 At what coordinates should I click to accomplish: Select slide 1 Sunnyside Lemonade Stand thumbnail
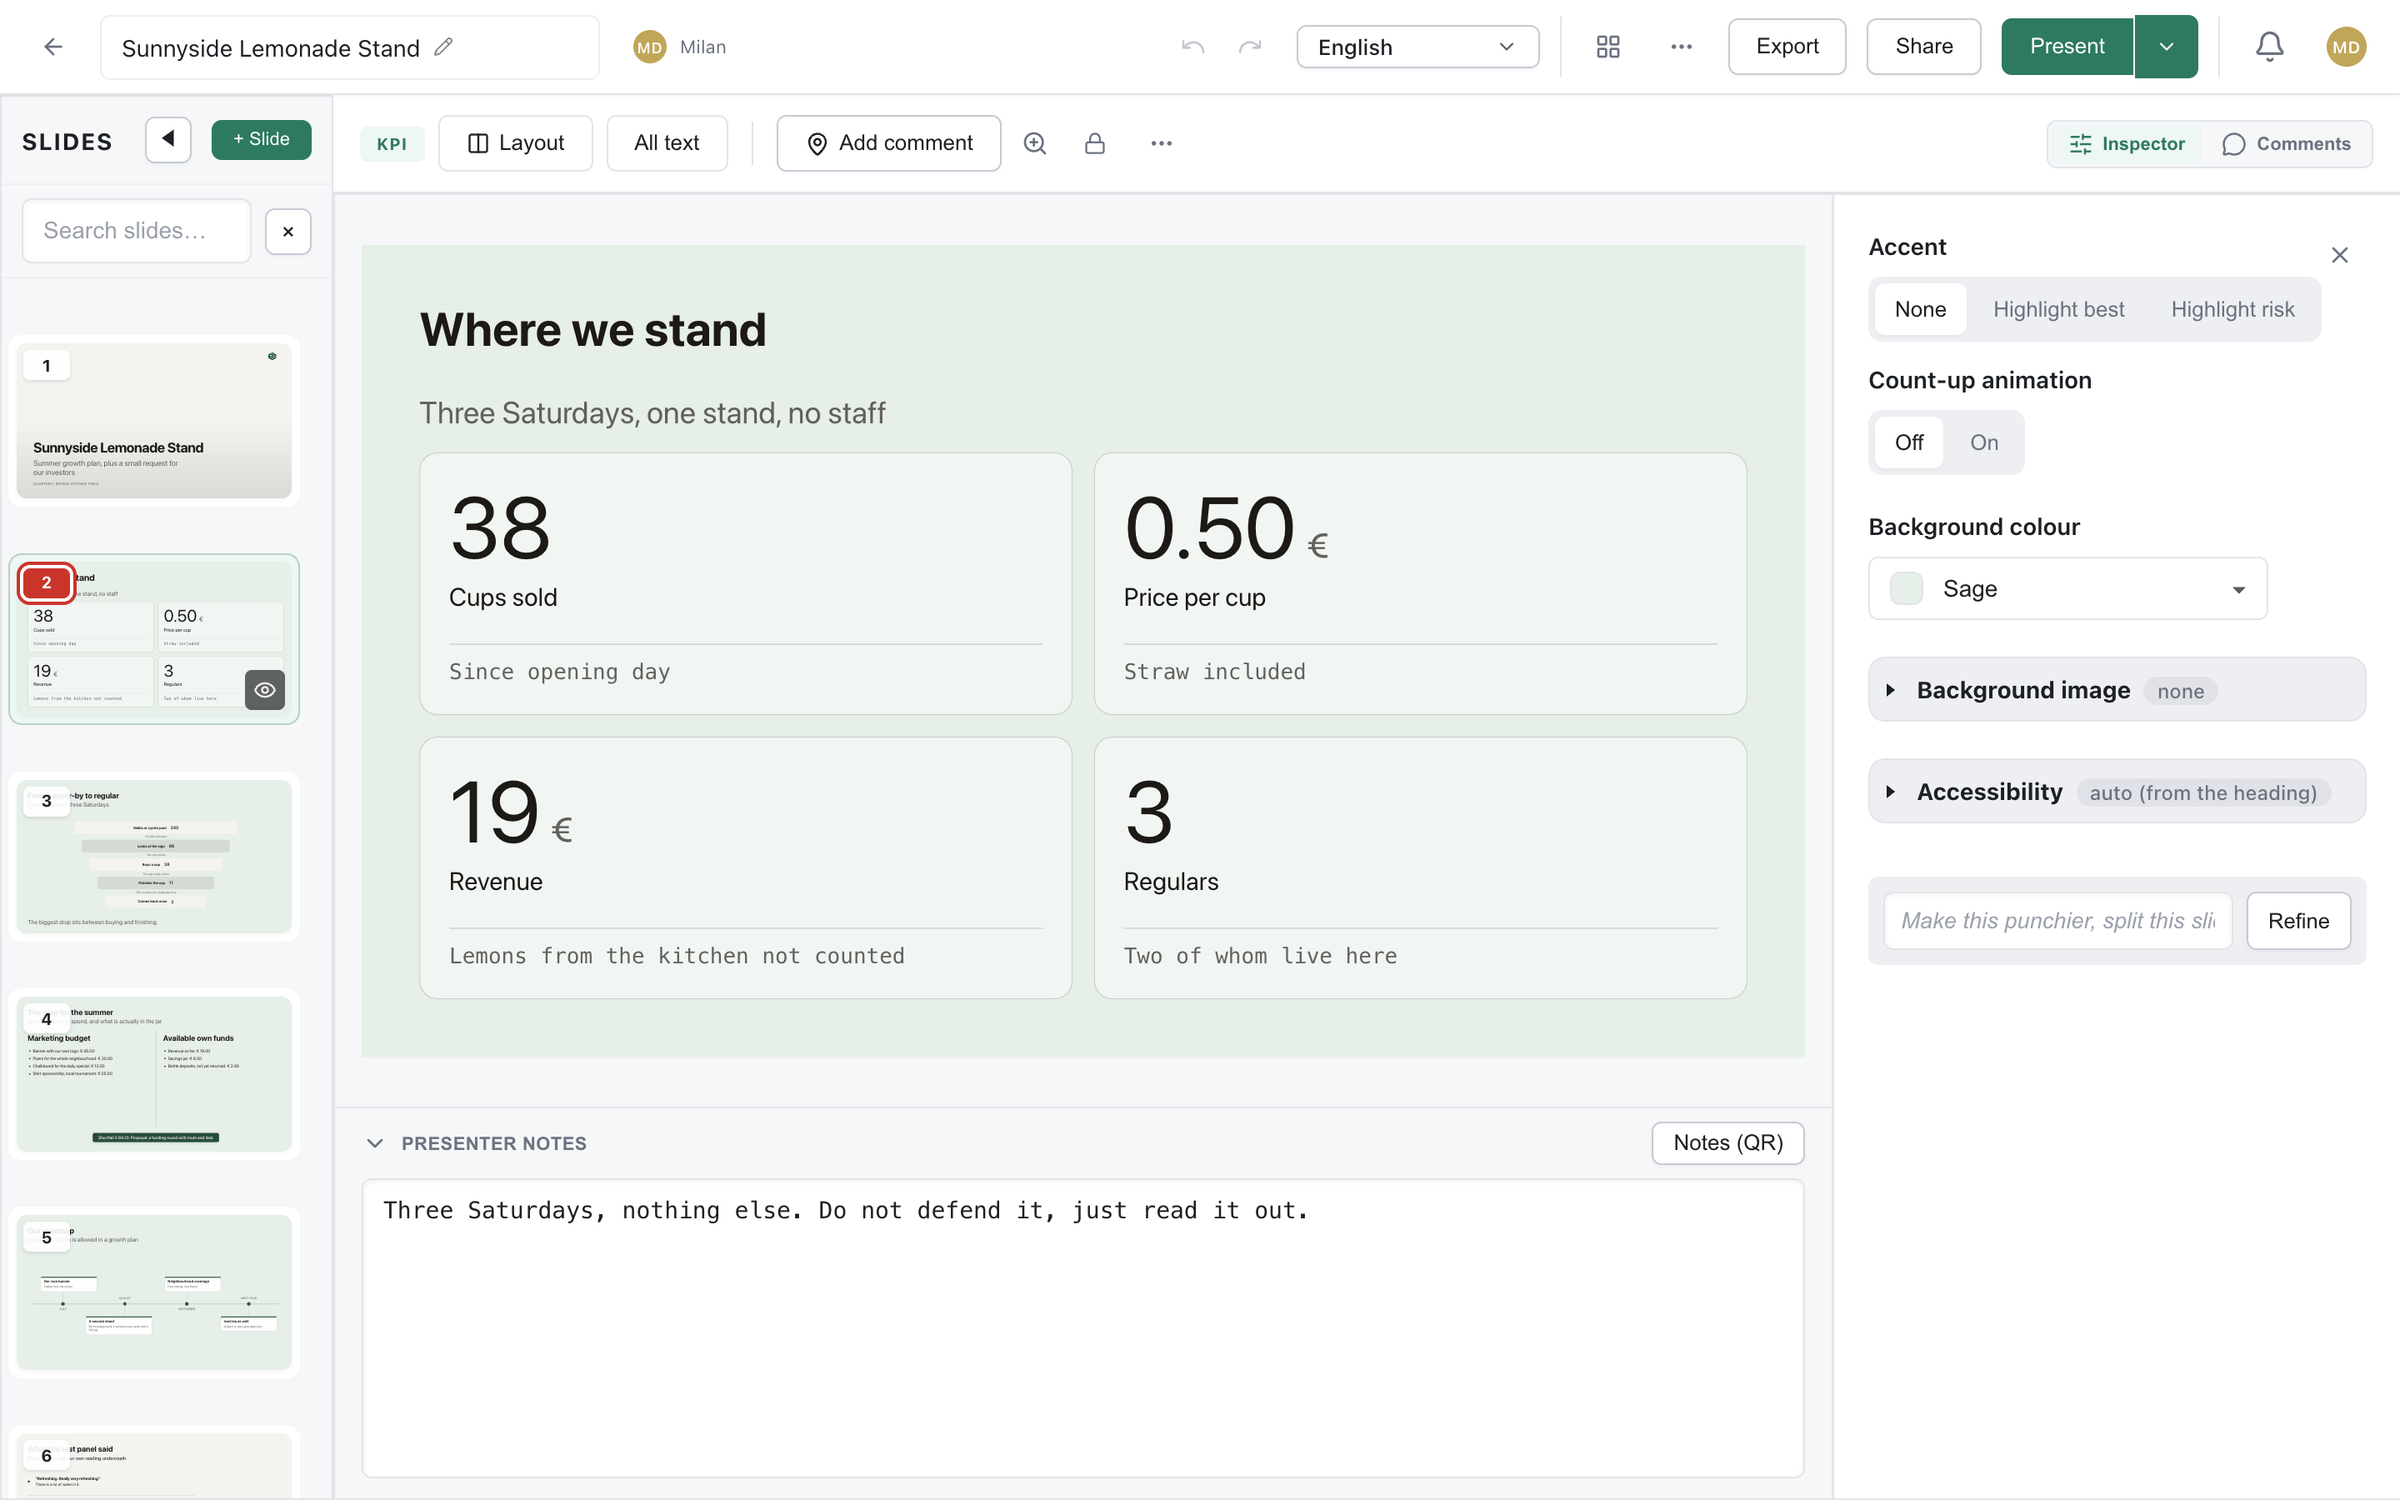click(154, 421)
